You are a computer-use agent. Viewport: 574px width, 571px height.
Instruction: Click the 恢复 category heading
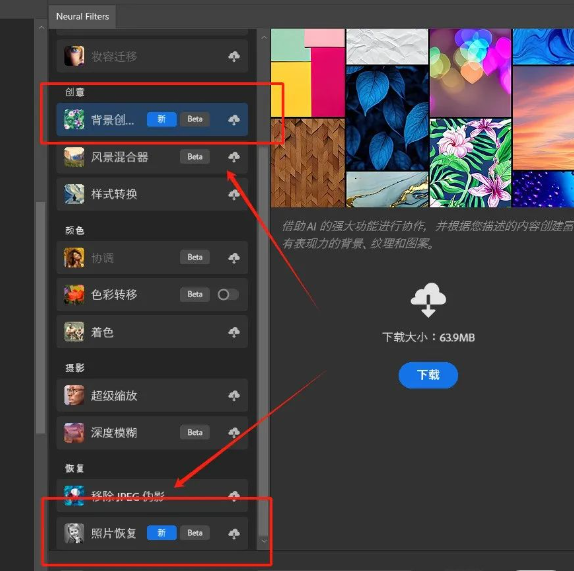(x=75, y=468)
